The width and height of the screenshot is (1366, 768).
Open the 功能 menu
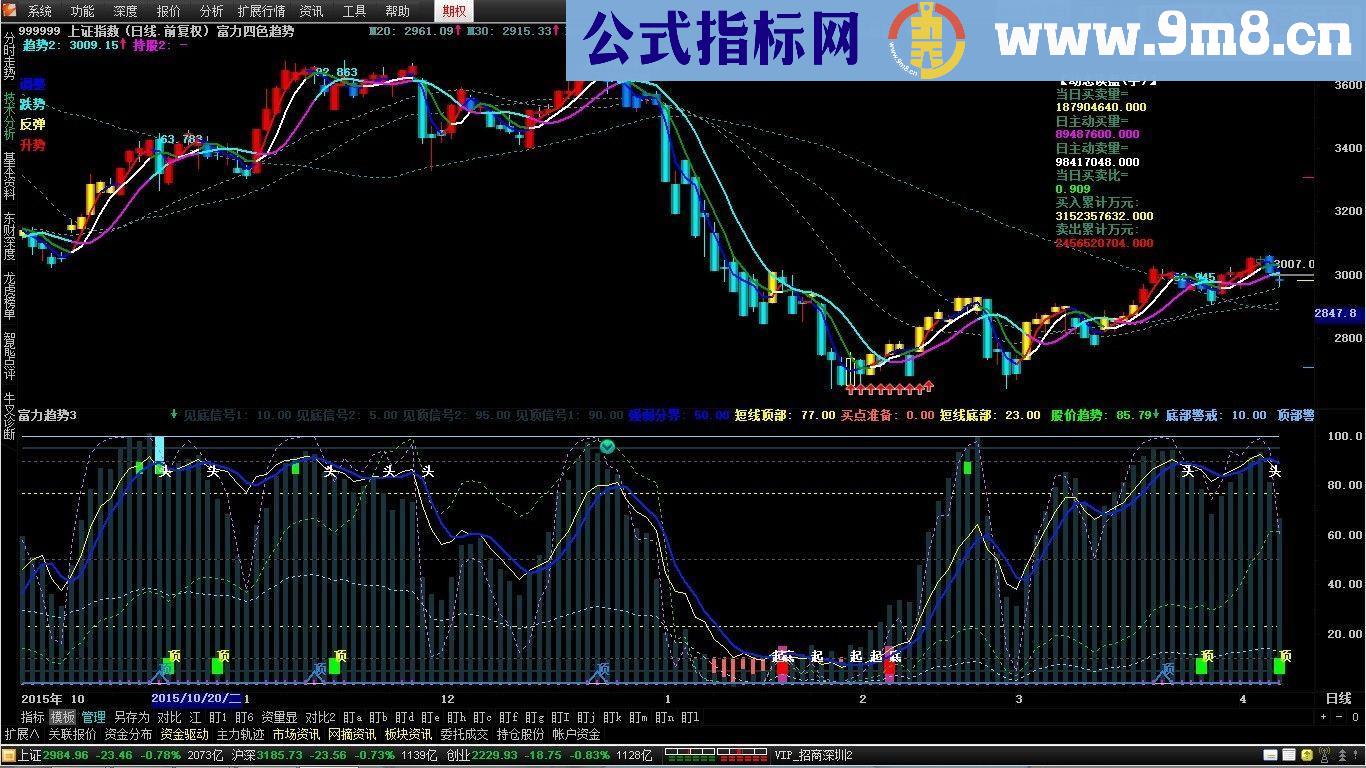pos(84,11)
